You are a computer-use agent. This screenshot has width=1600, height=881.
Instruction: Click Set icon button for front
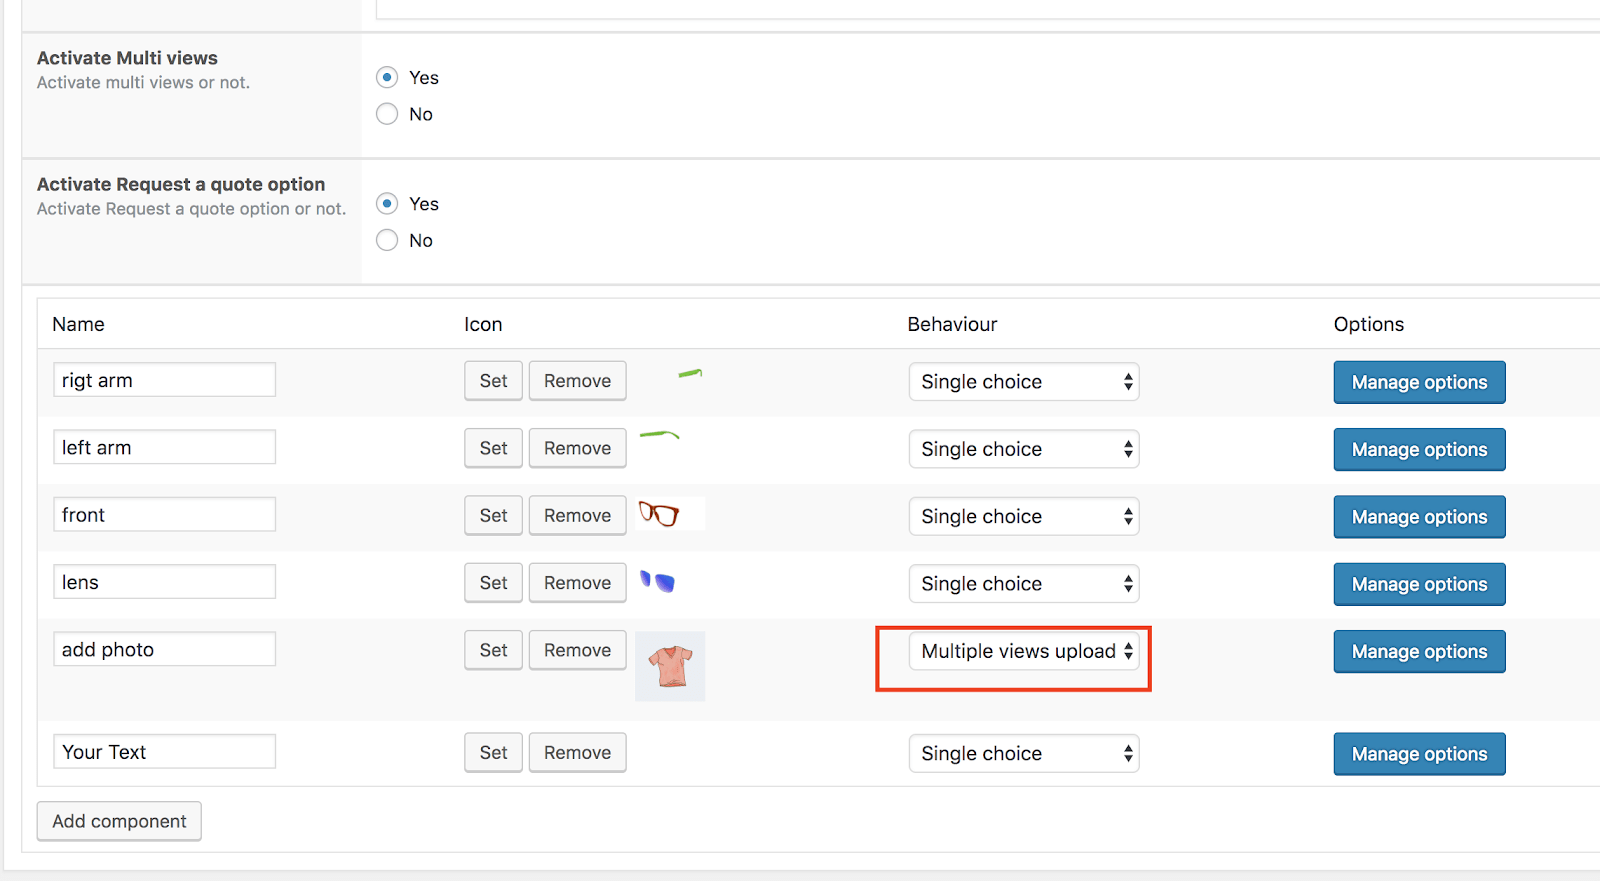[x=493, y=515]
